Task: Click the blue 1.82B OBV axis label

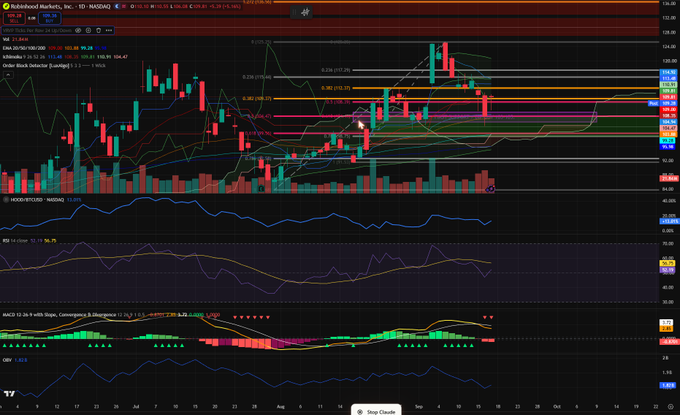Action: point(667,385)
